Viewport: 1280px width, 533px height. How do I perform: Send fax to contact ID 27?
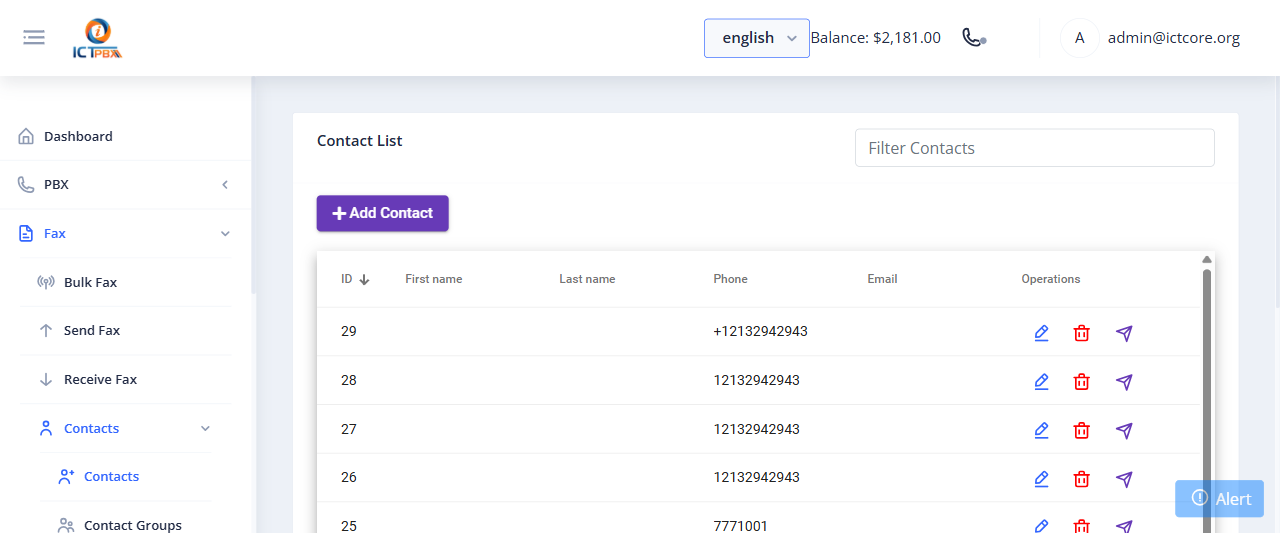[1124, 430]
